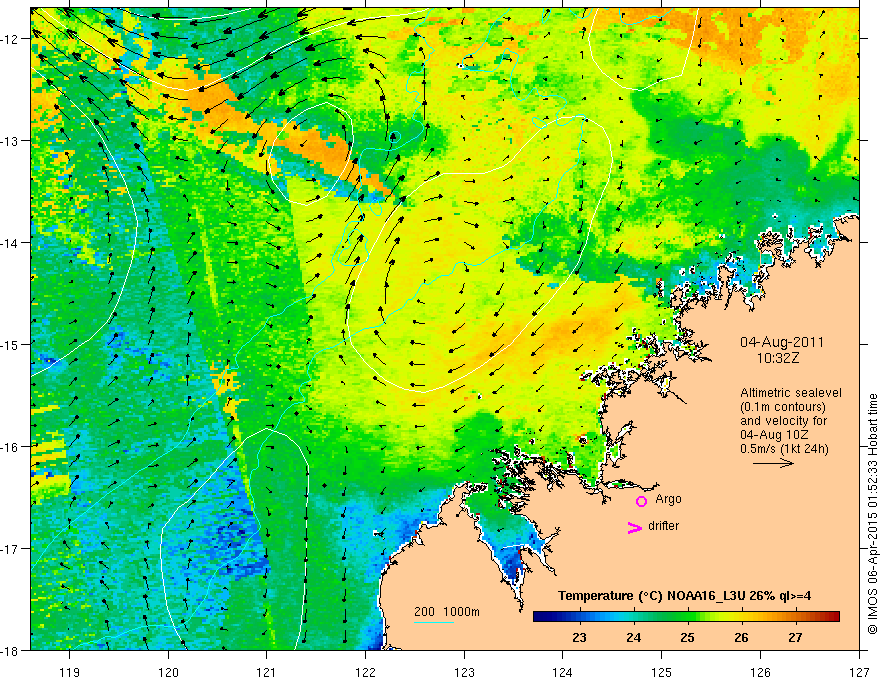
Task: Click the 'drifter' legend label
Action: [663, 526]
